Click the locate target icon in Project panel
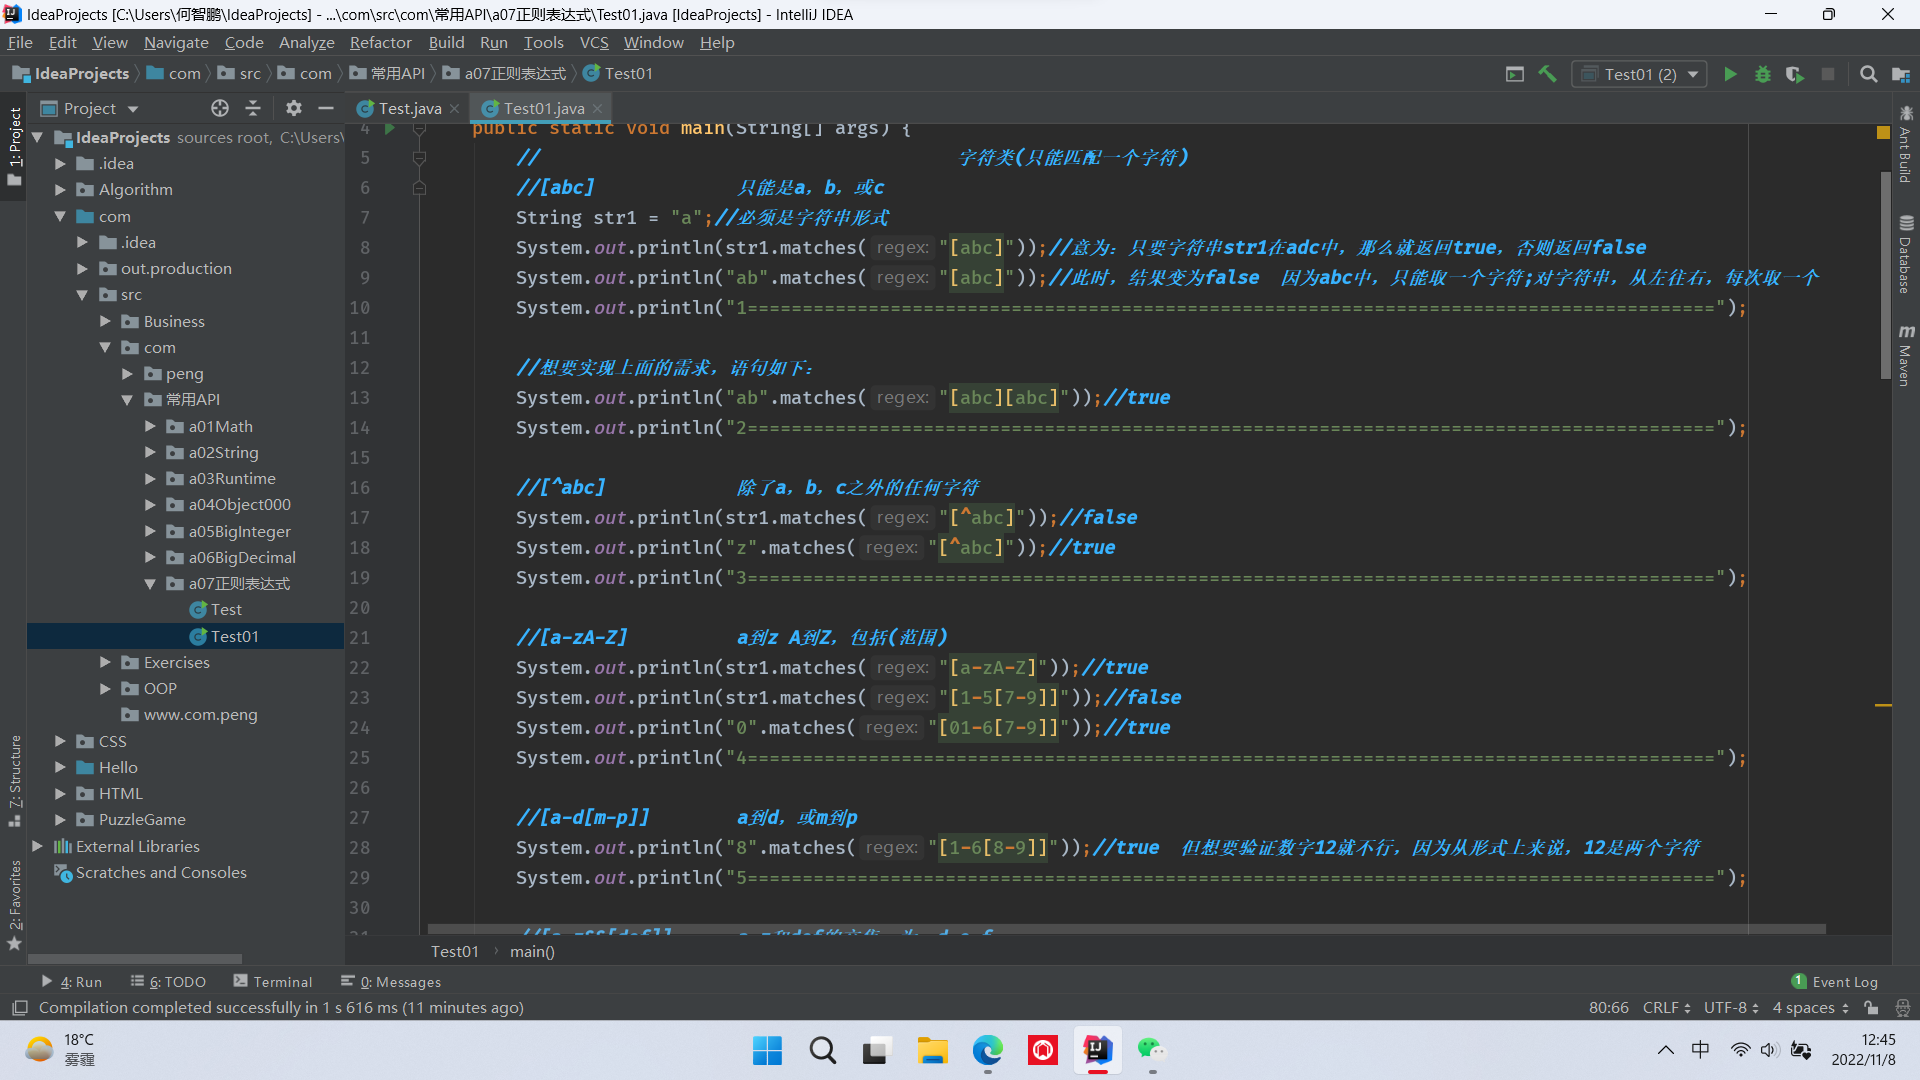 pos(220,108)
